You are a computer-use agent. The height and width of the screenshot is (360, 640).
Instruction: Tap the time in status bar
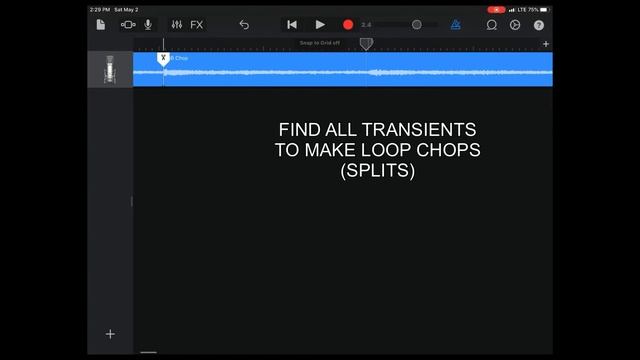tap(100, 9)
